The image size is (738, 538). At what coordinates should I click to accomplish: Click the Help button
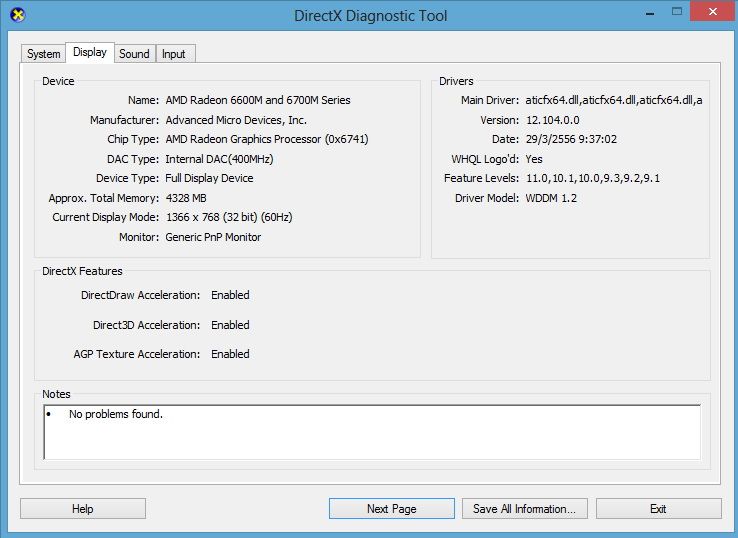point(83,508)
